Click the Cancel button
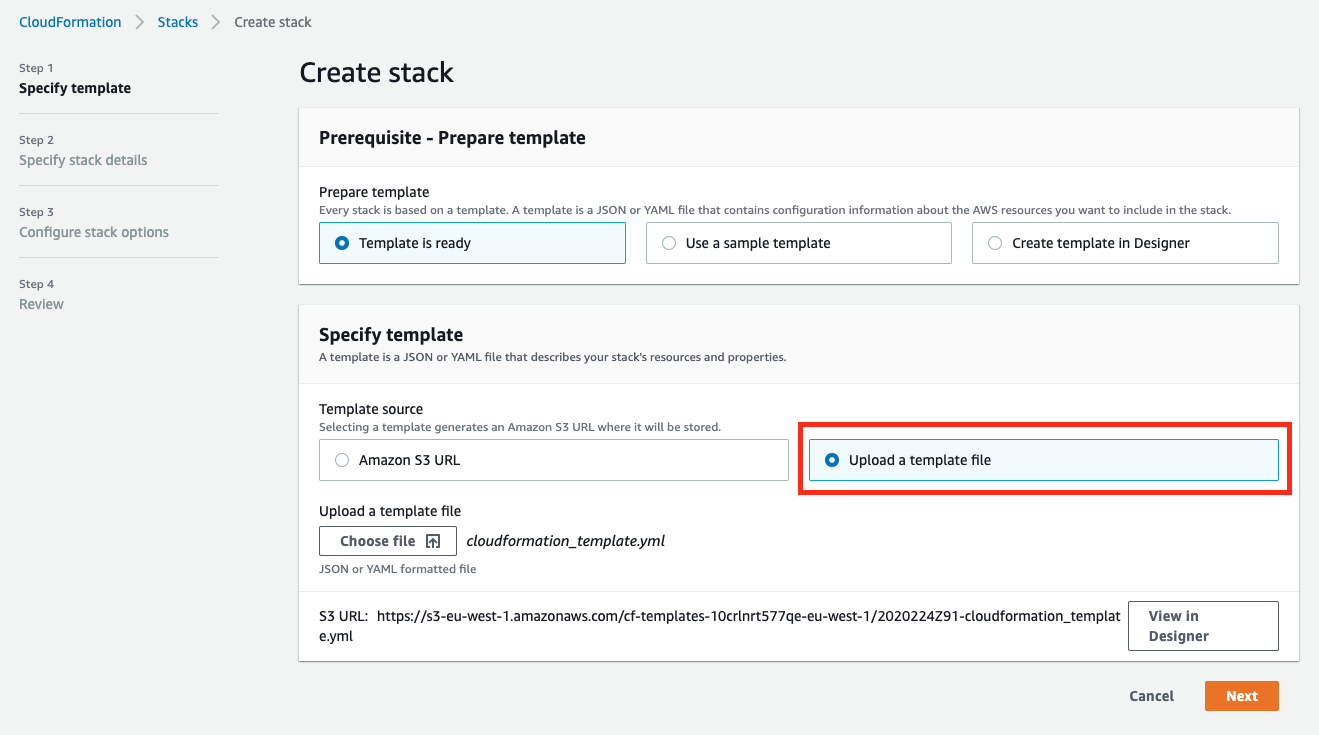This screenshot has width=1319, height=735. coord(1151,696)
